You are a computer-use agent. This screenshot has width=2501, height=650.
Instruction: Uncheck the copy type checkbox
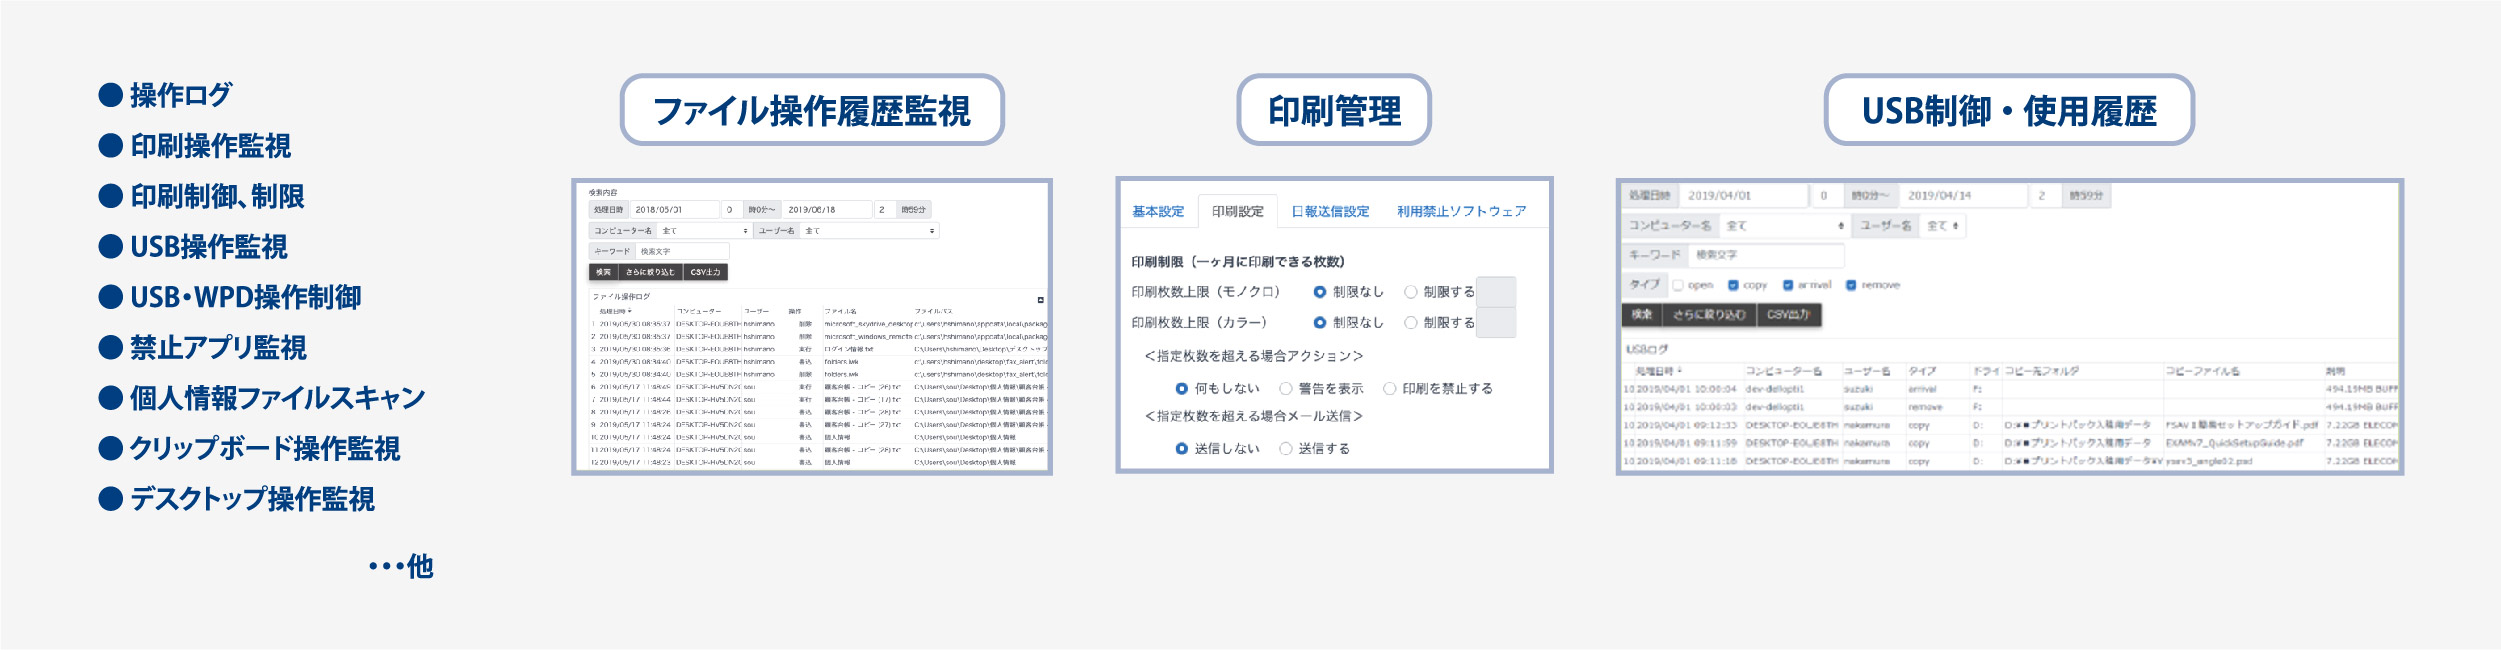pyautogui.click(x=1733, y=285)
